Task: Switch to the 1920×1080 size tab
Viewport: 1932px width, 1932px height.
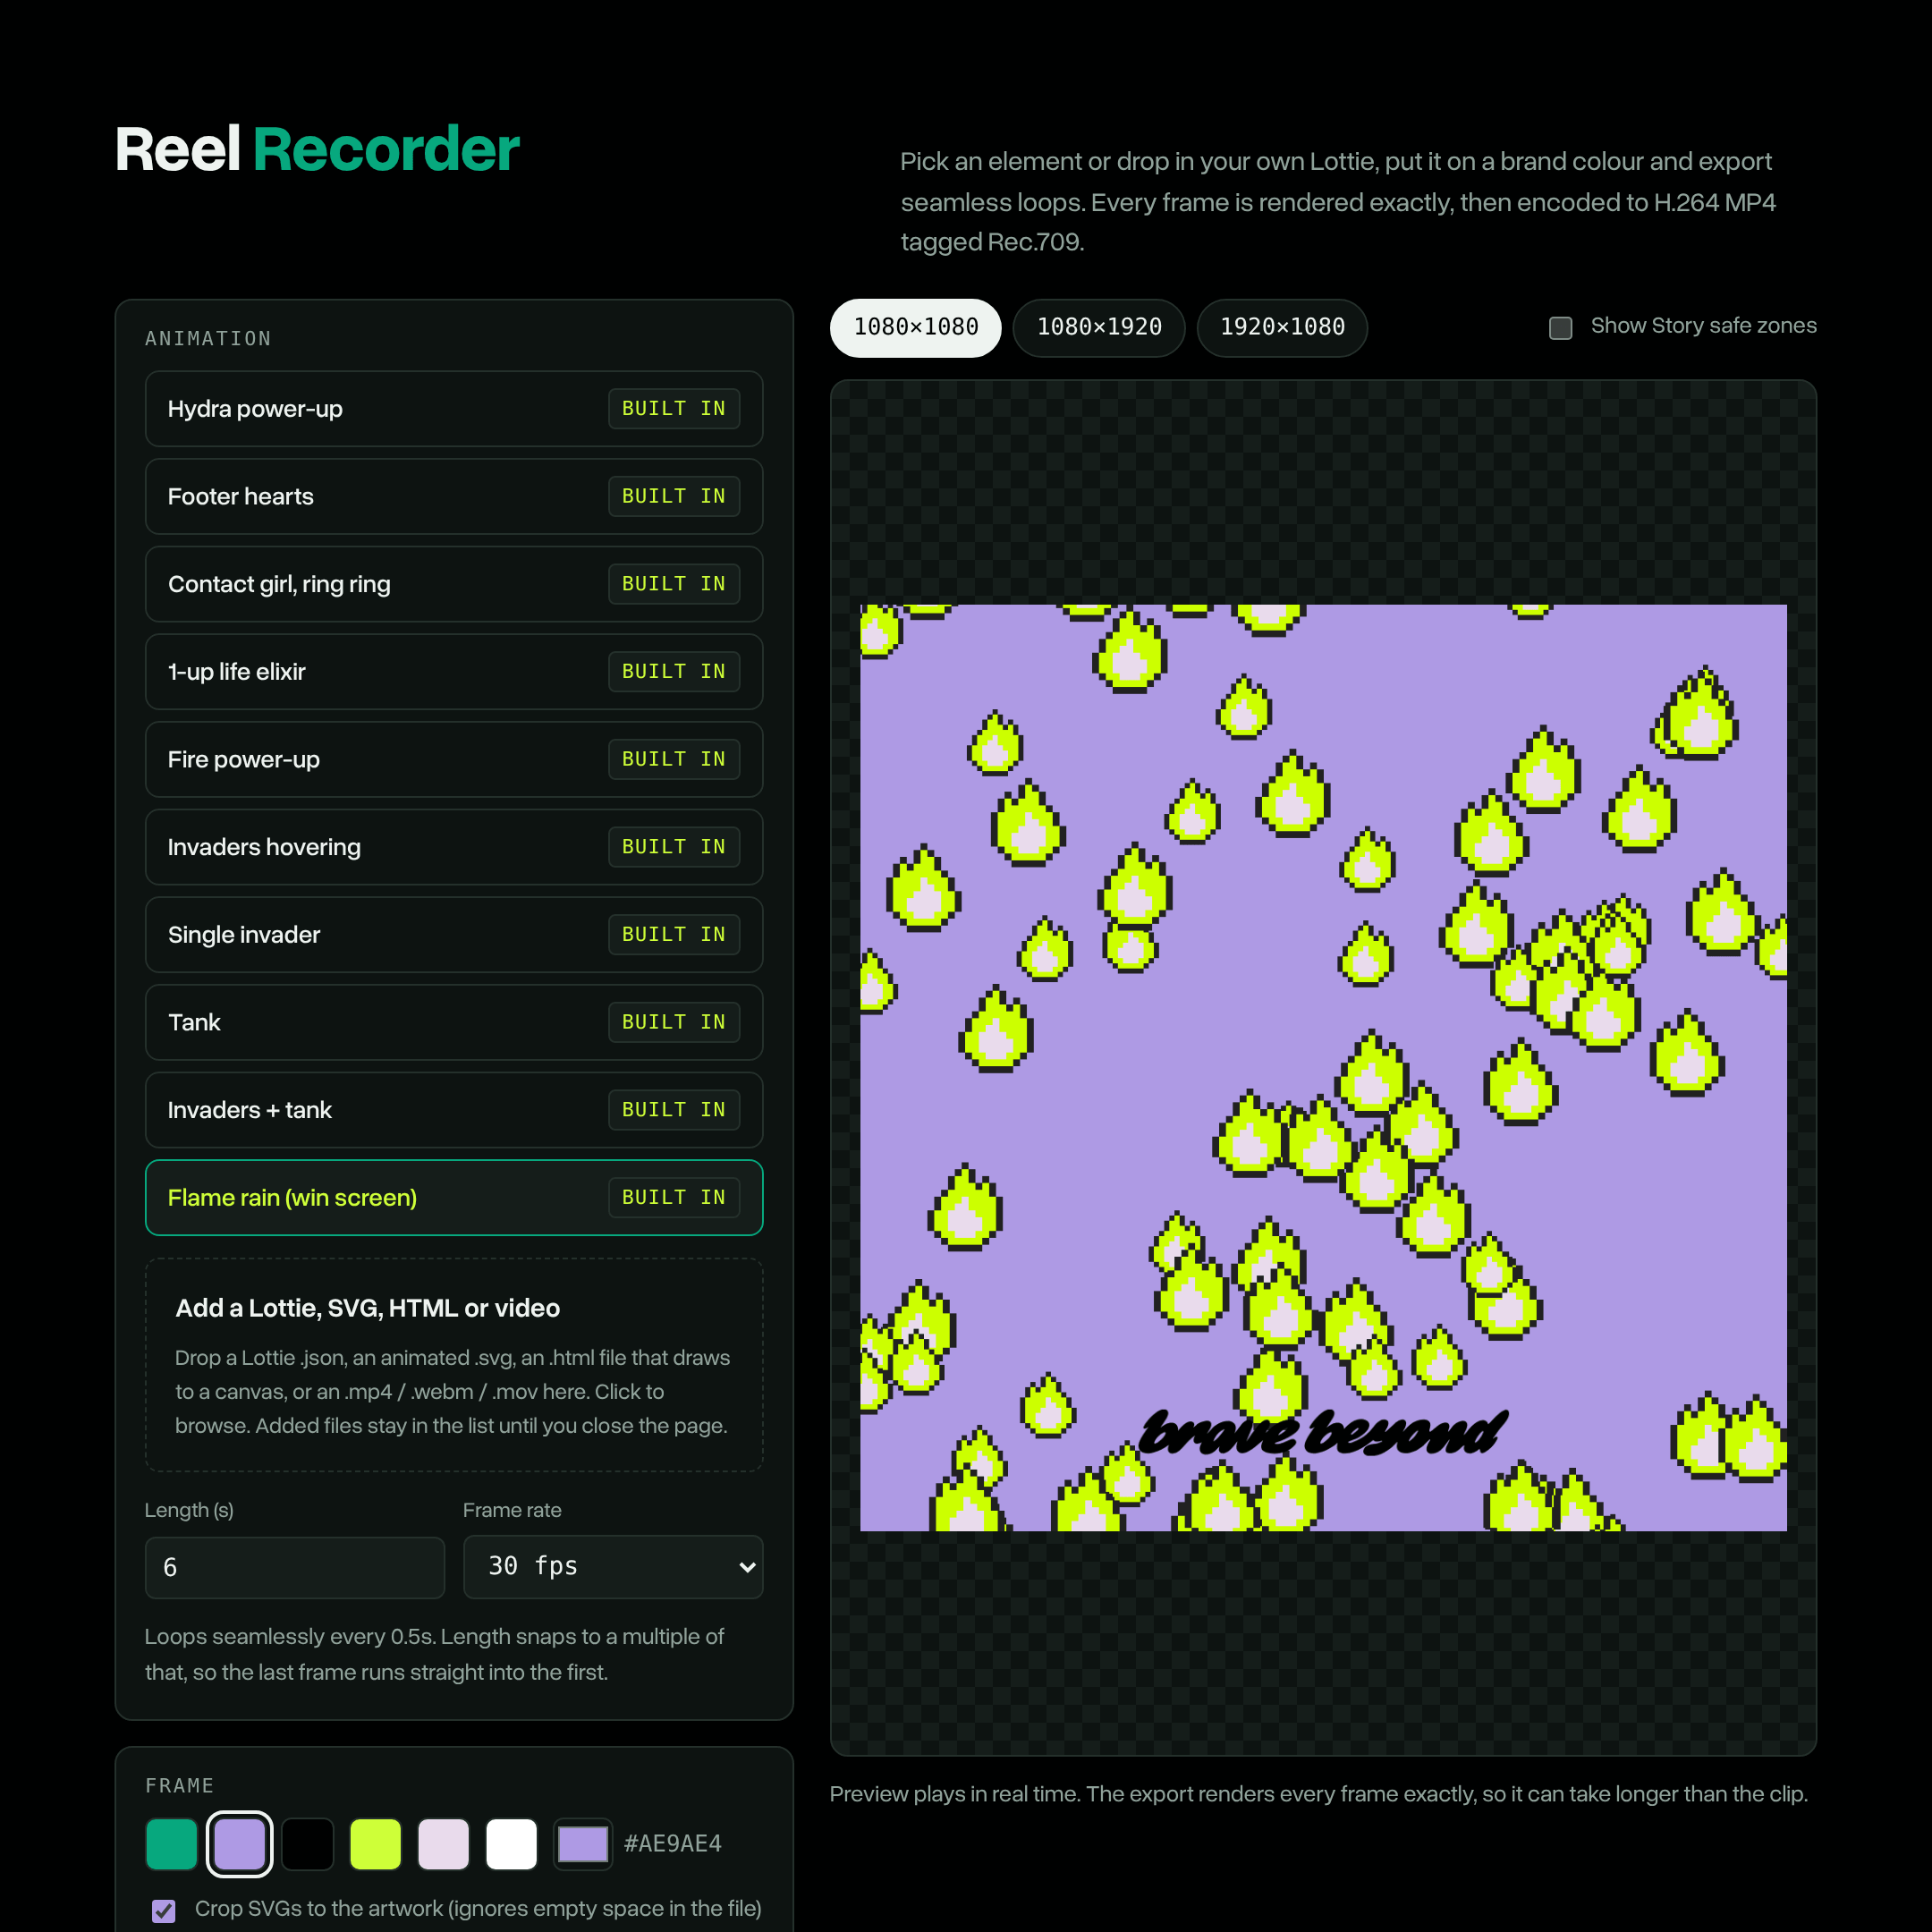Action: 1282,328
